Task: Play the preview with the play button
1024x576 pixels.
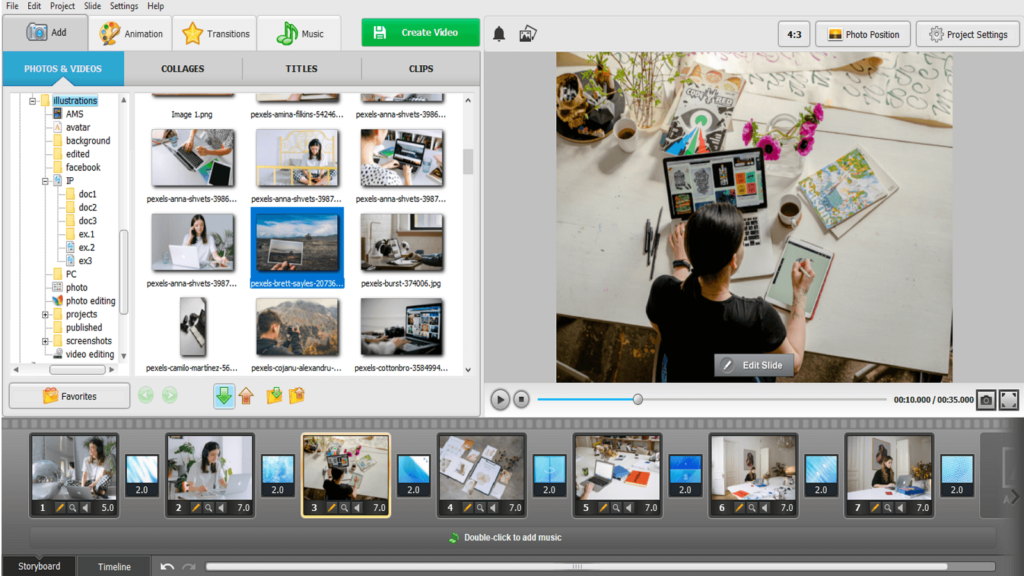Action: [x=499, y=399]
